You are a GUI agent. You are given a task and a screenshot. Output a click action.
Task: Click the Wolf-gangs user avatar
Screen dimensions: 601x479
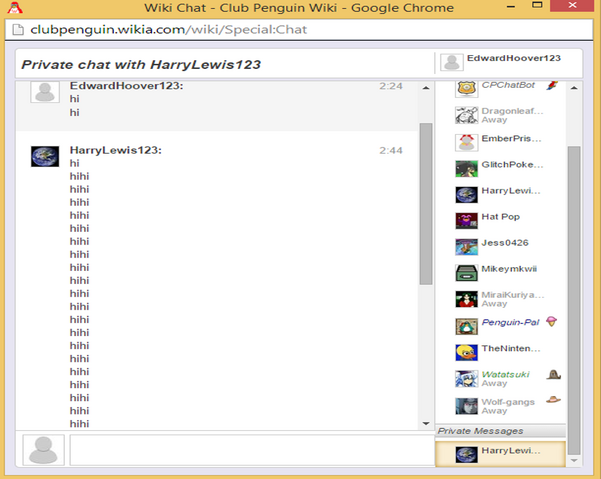pyautogui.click(x=466, y=406)
